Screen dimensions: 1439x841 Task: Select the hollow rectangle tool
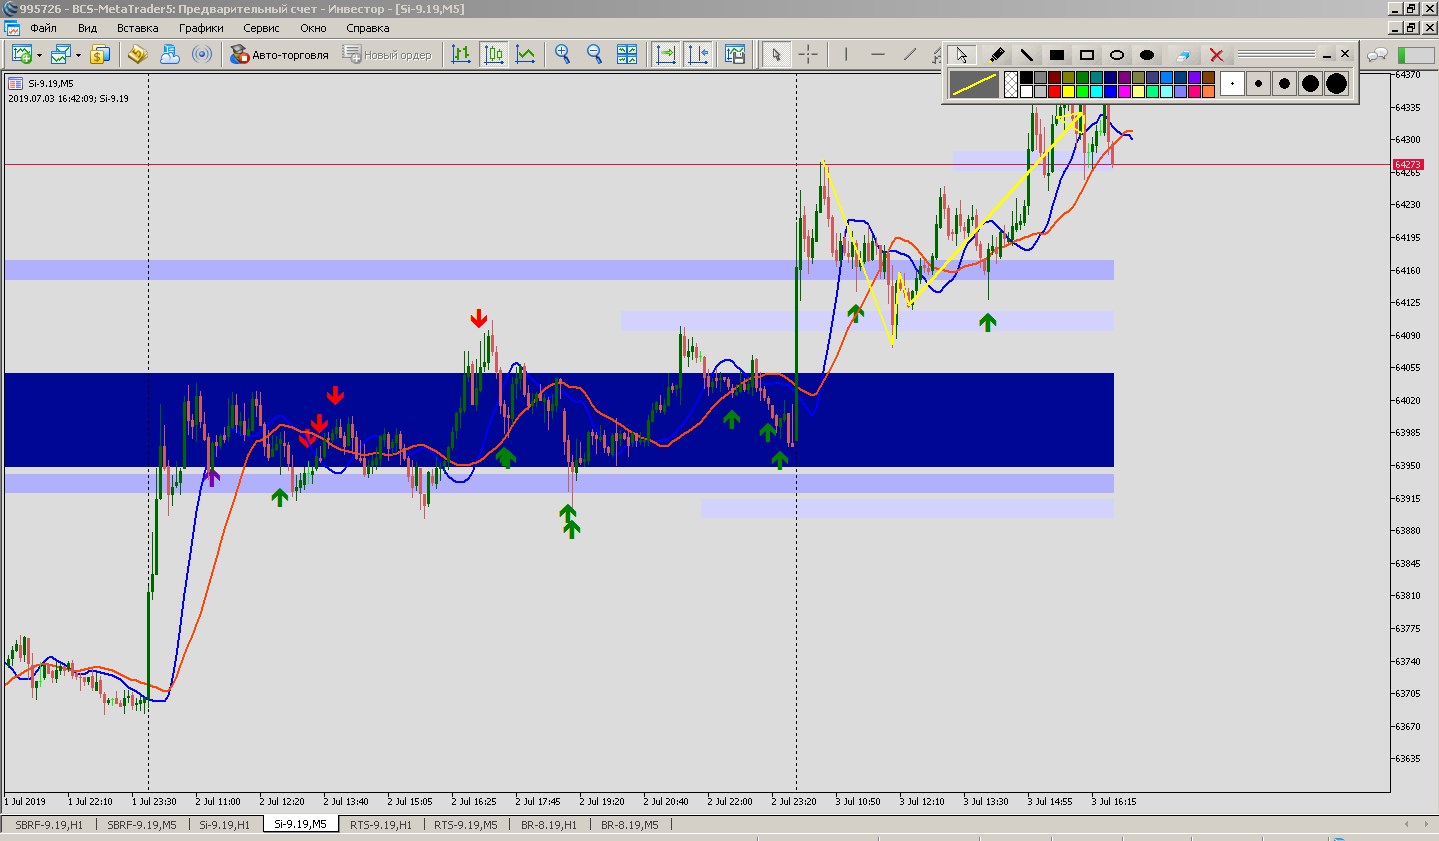(1087, 55)
